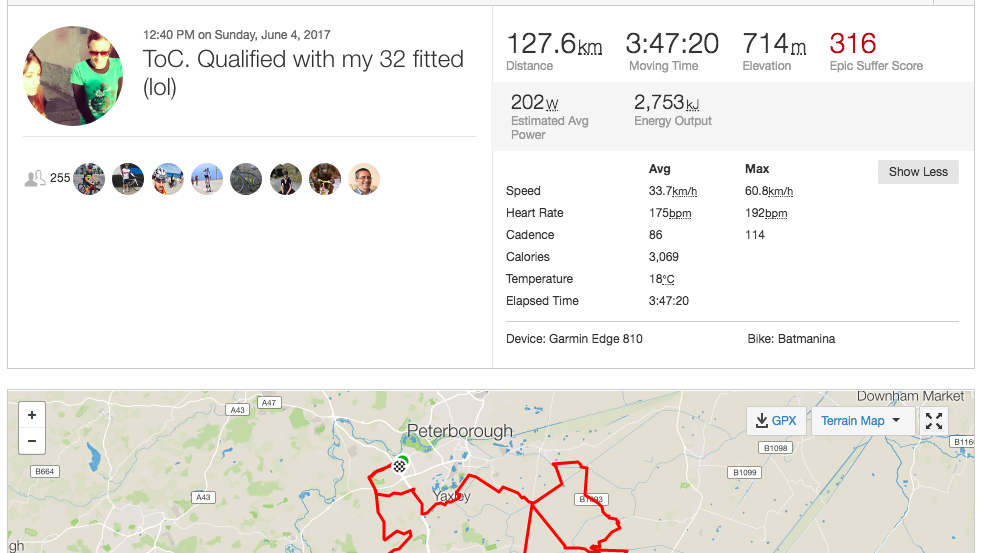The width and height of the screenshot is (983, 553).
Task: Click the Estimated Avg Power value
Action: (534, 103)
